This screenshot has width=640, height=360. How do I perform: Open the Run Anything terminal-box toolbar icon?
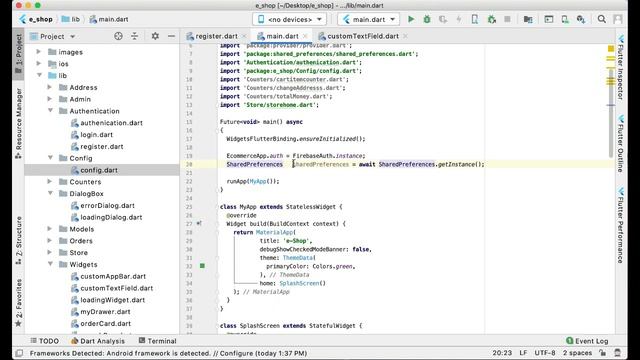549,19
